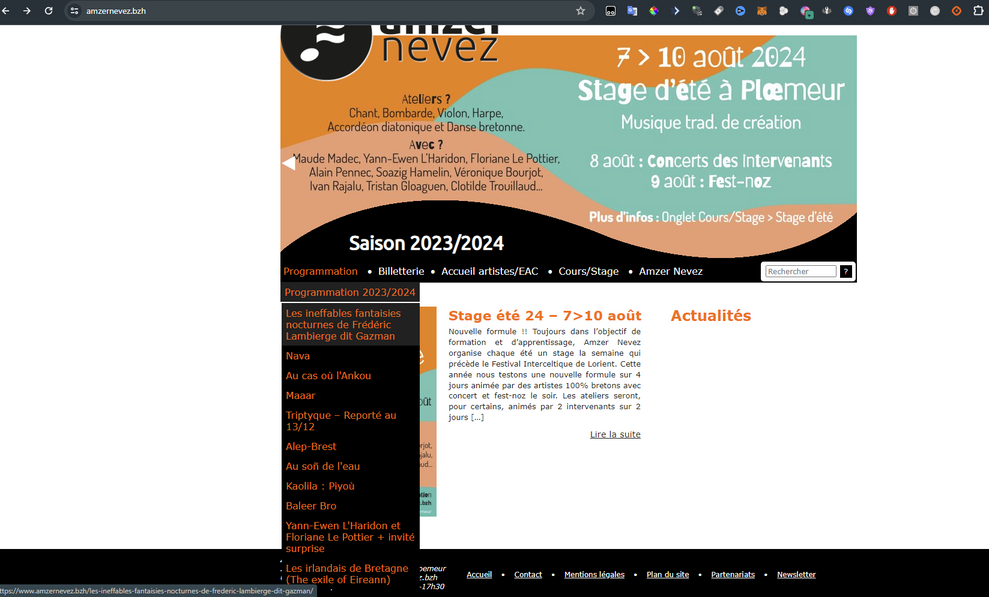Viewport: 989px width, 597px height.
Task: Open the Google Translate extension icon
Action: (x=632, y=11)
